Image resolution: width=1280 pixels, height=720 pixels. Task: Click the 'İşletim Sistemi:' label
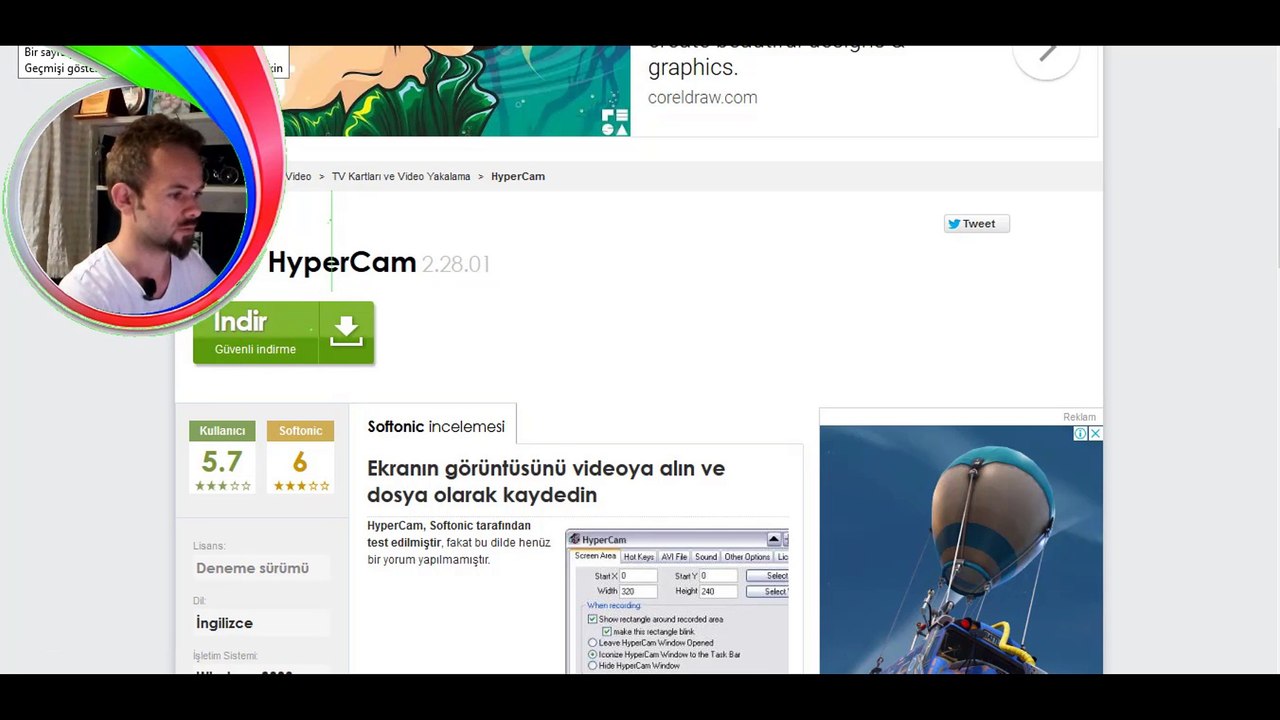pyautogui.click(x=225, y=656)
